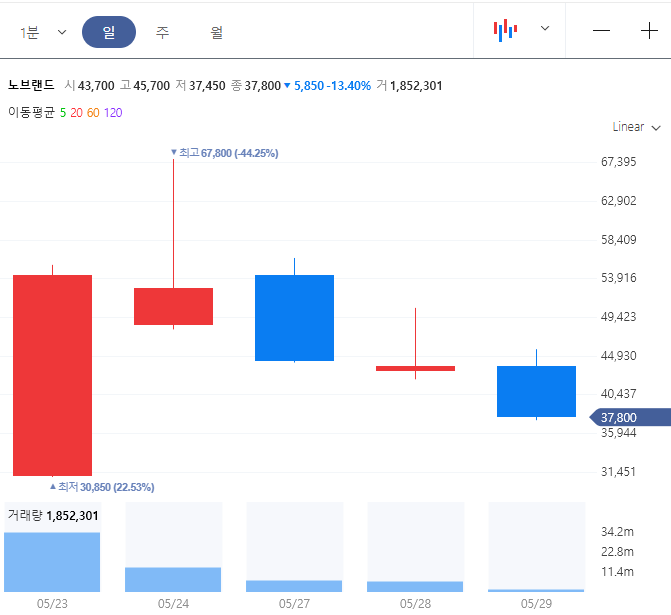Select the 05/29 blue candlestick
671x615 pixels.
[x=536, y=391]
